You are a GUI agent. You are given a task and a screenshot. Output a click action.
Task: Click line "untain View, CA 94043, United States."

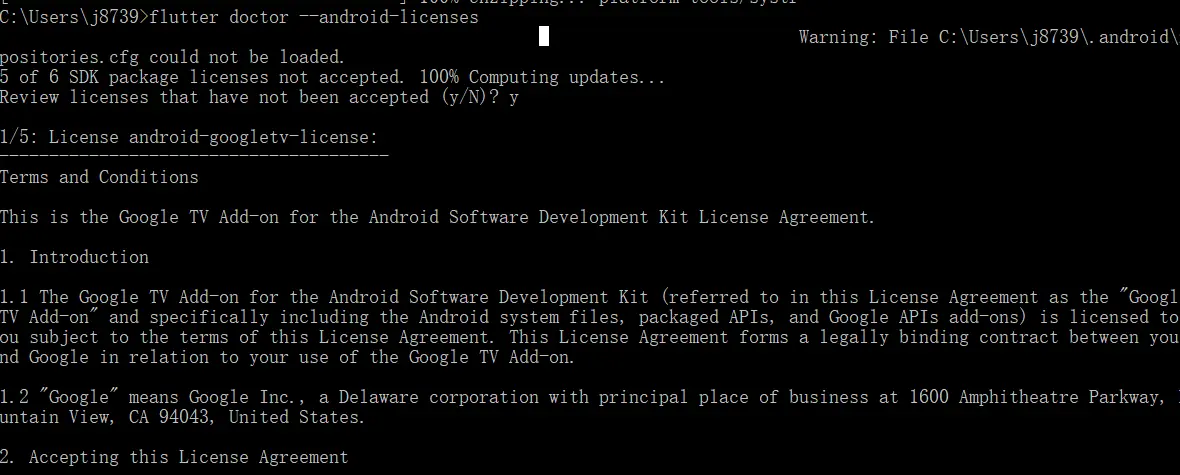point(182,417)
